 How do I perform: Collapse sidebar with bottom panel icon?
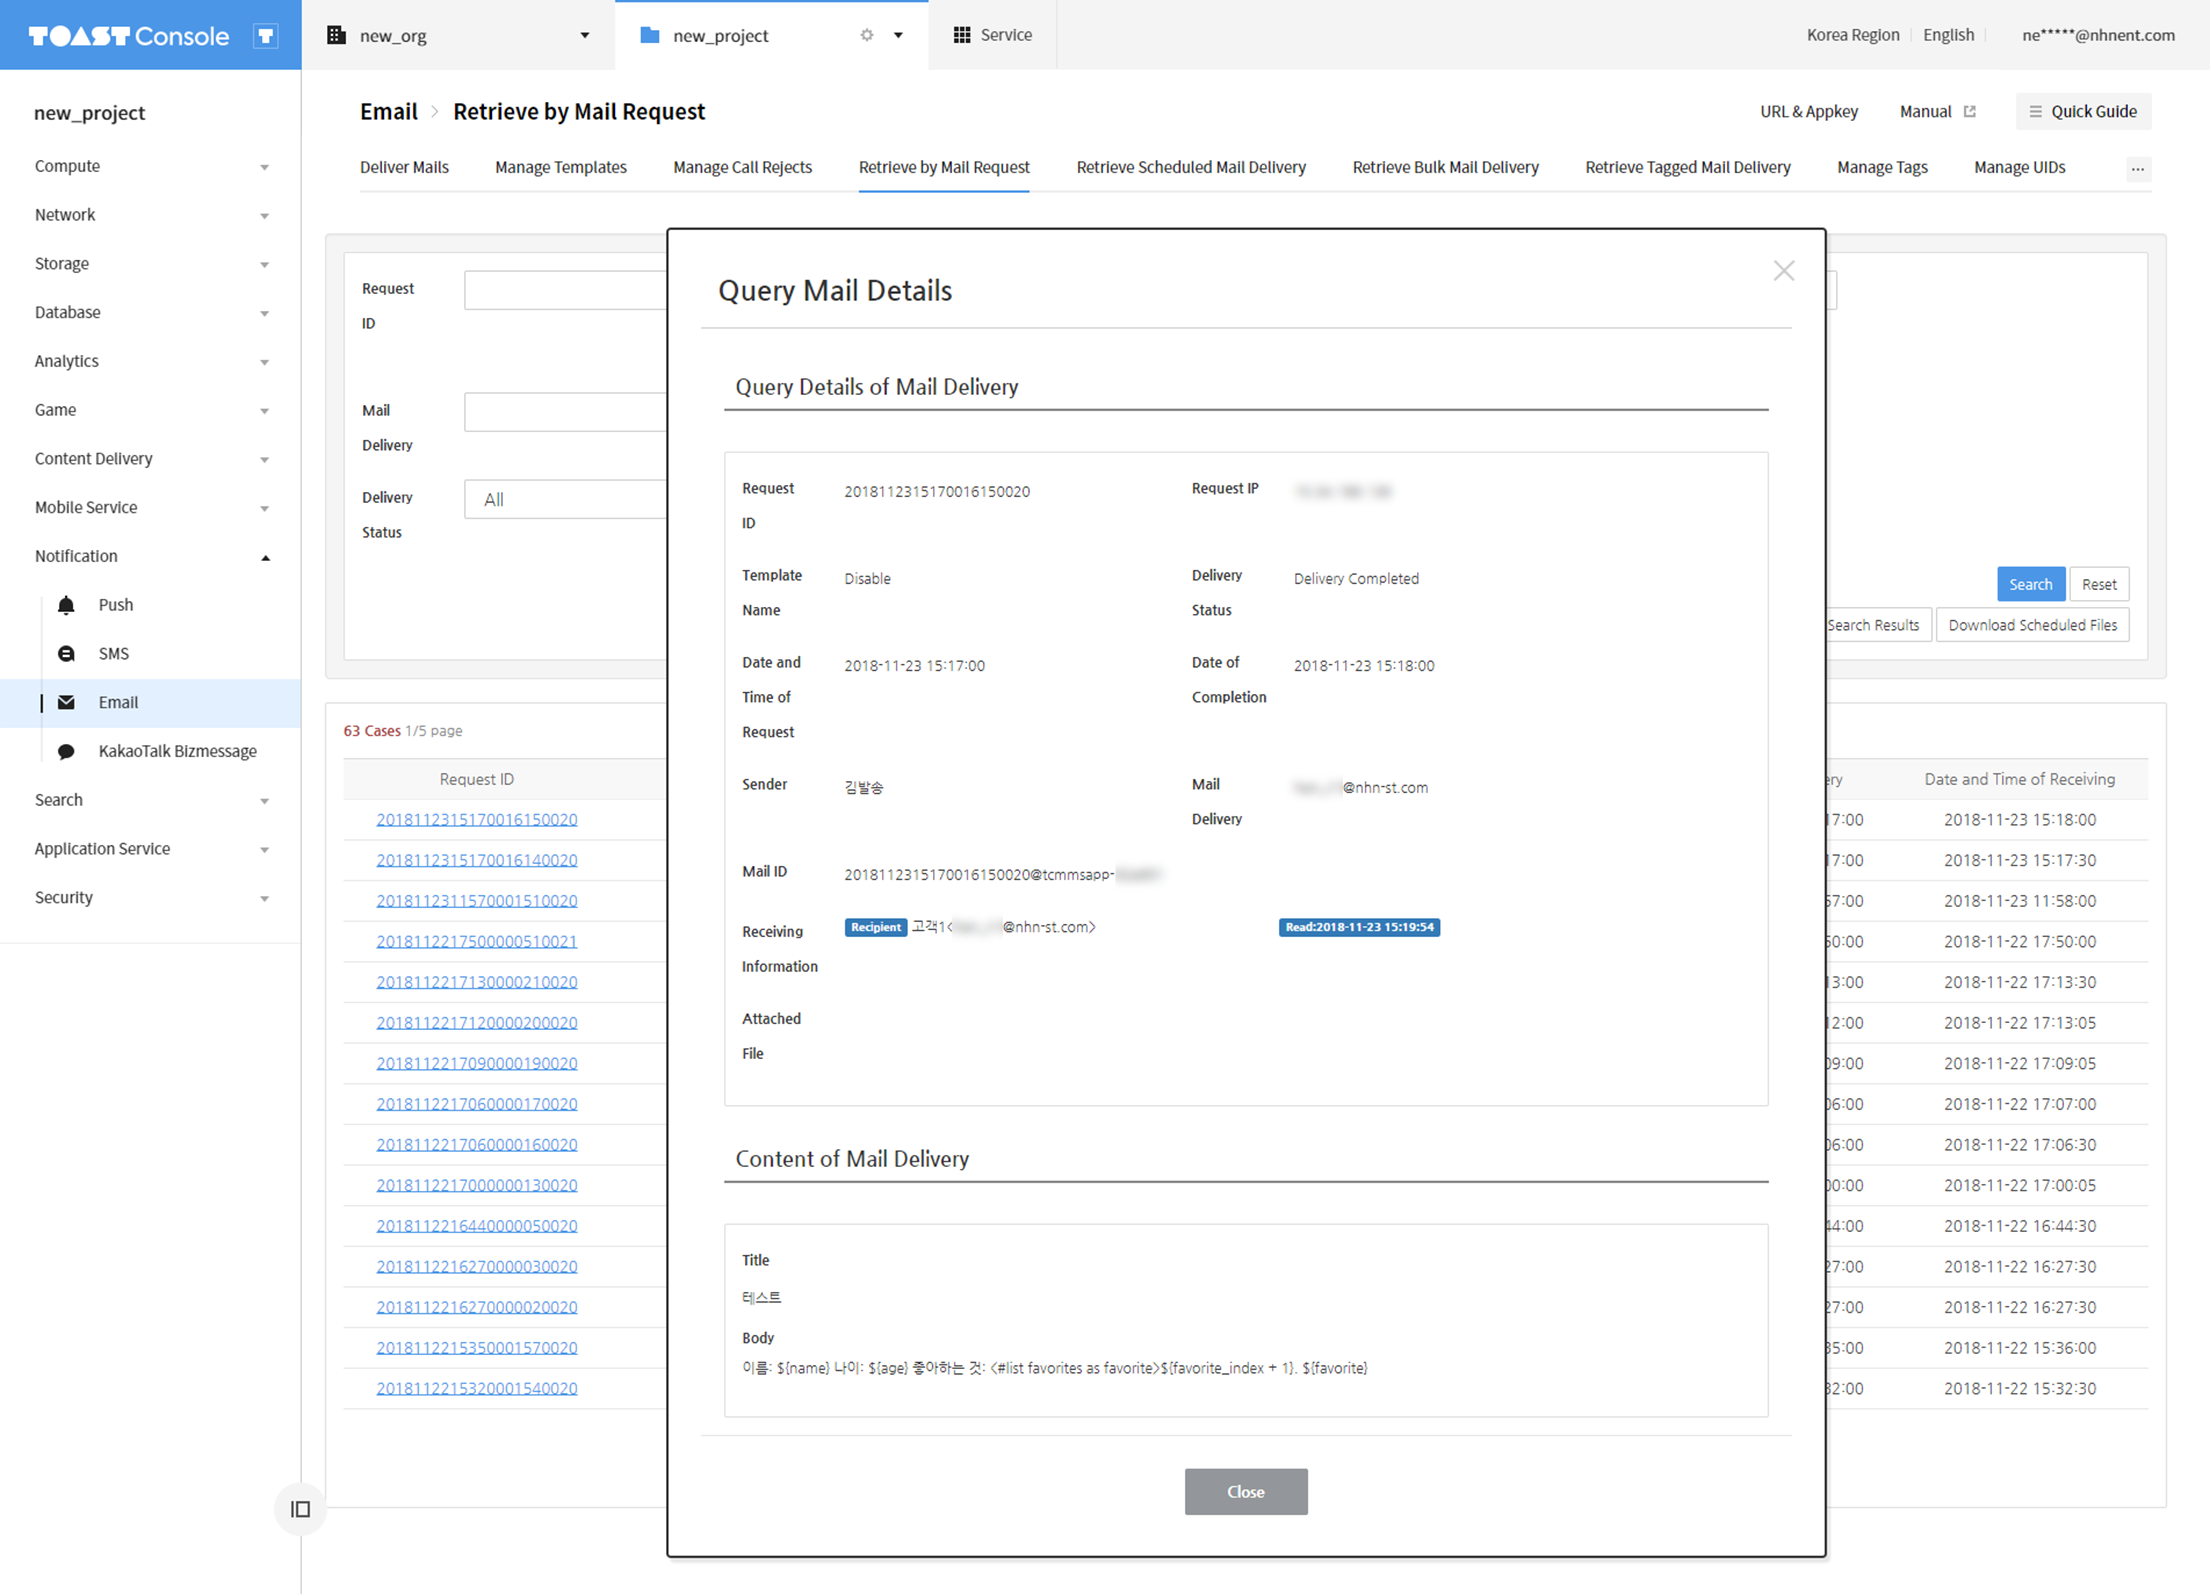click(300, 1509)
